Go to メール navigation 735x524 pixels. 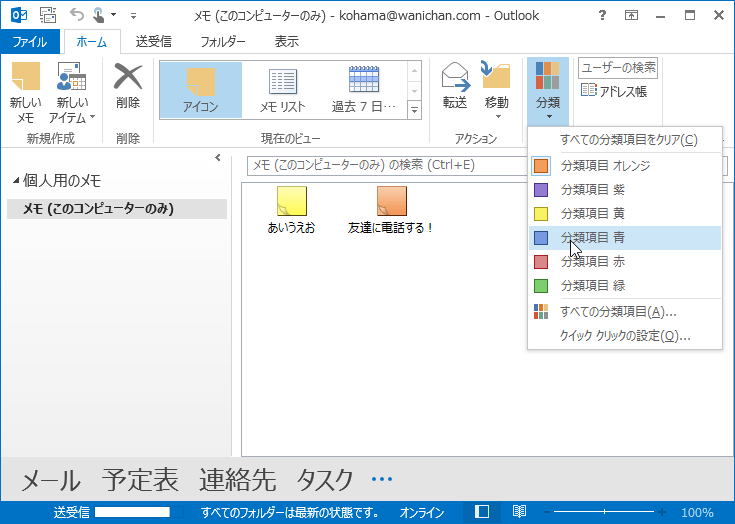click(x=51, y=480)
